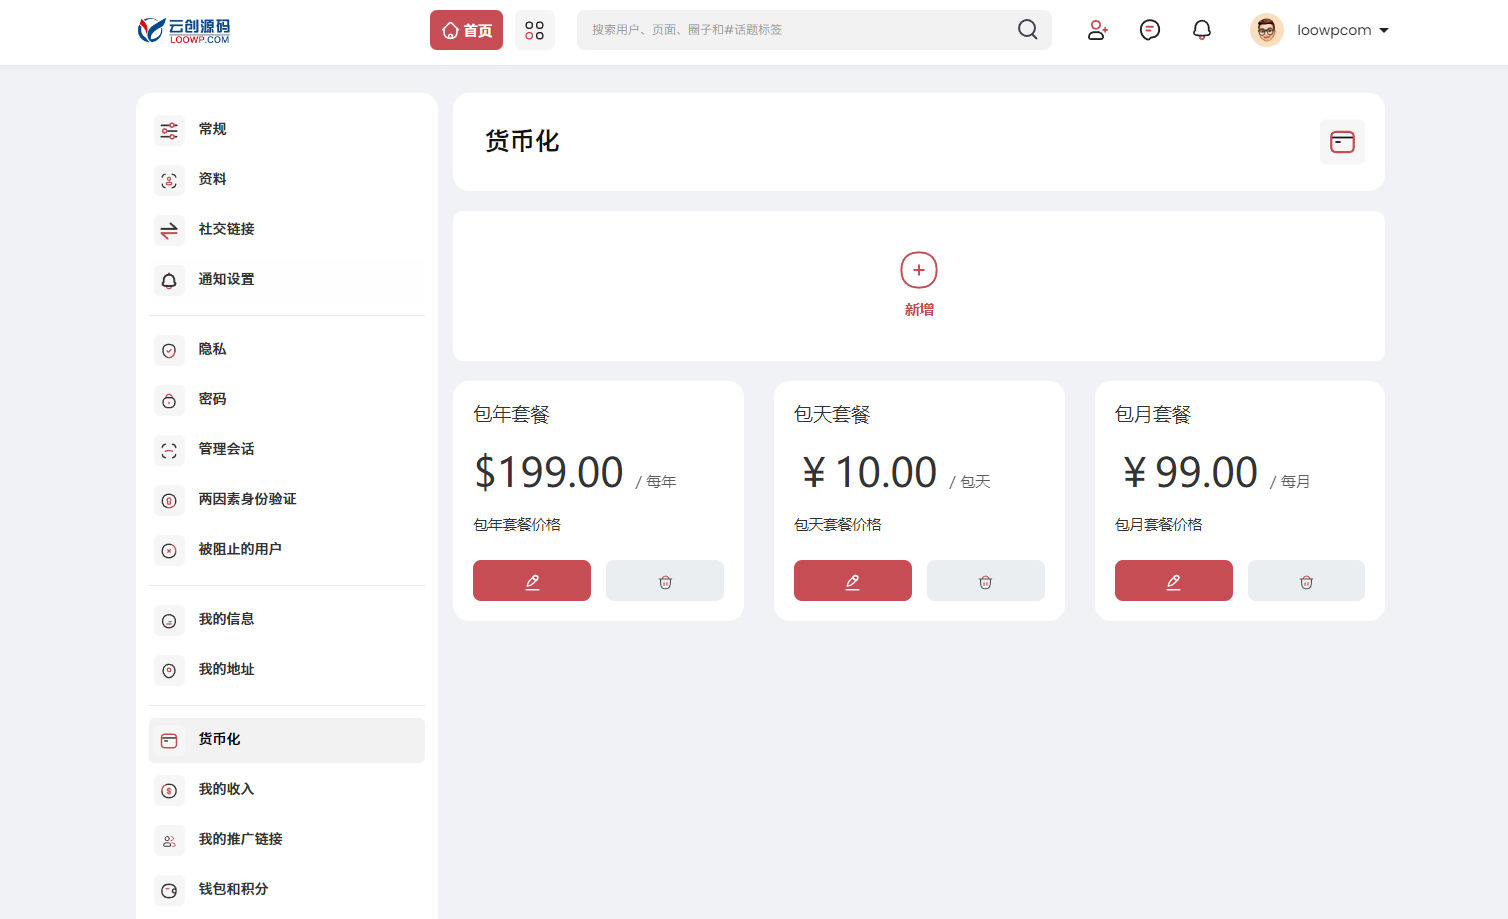Open 资料 profile settings
The height and width of the screenshot is (919, 1508).
click(287, 180)
